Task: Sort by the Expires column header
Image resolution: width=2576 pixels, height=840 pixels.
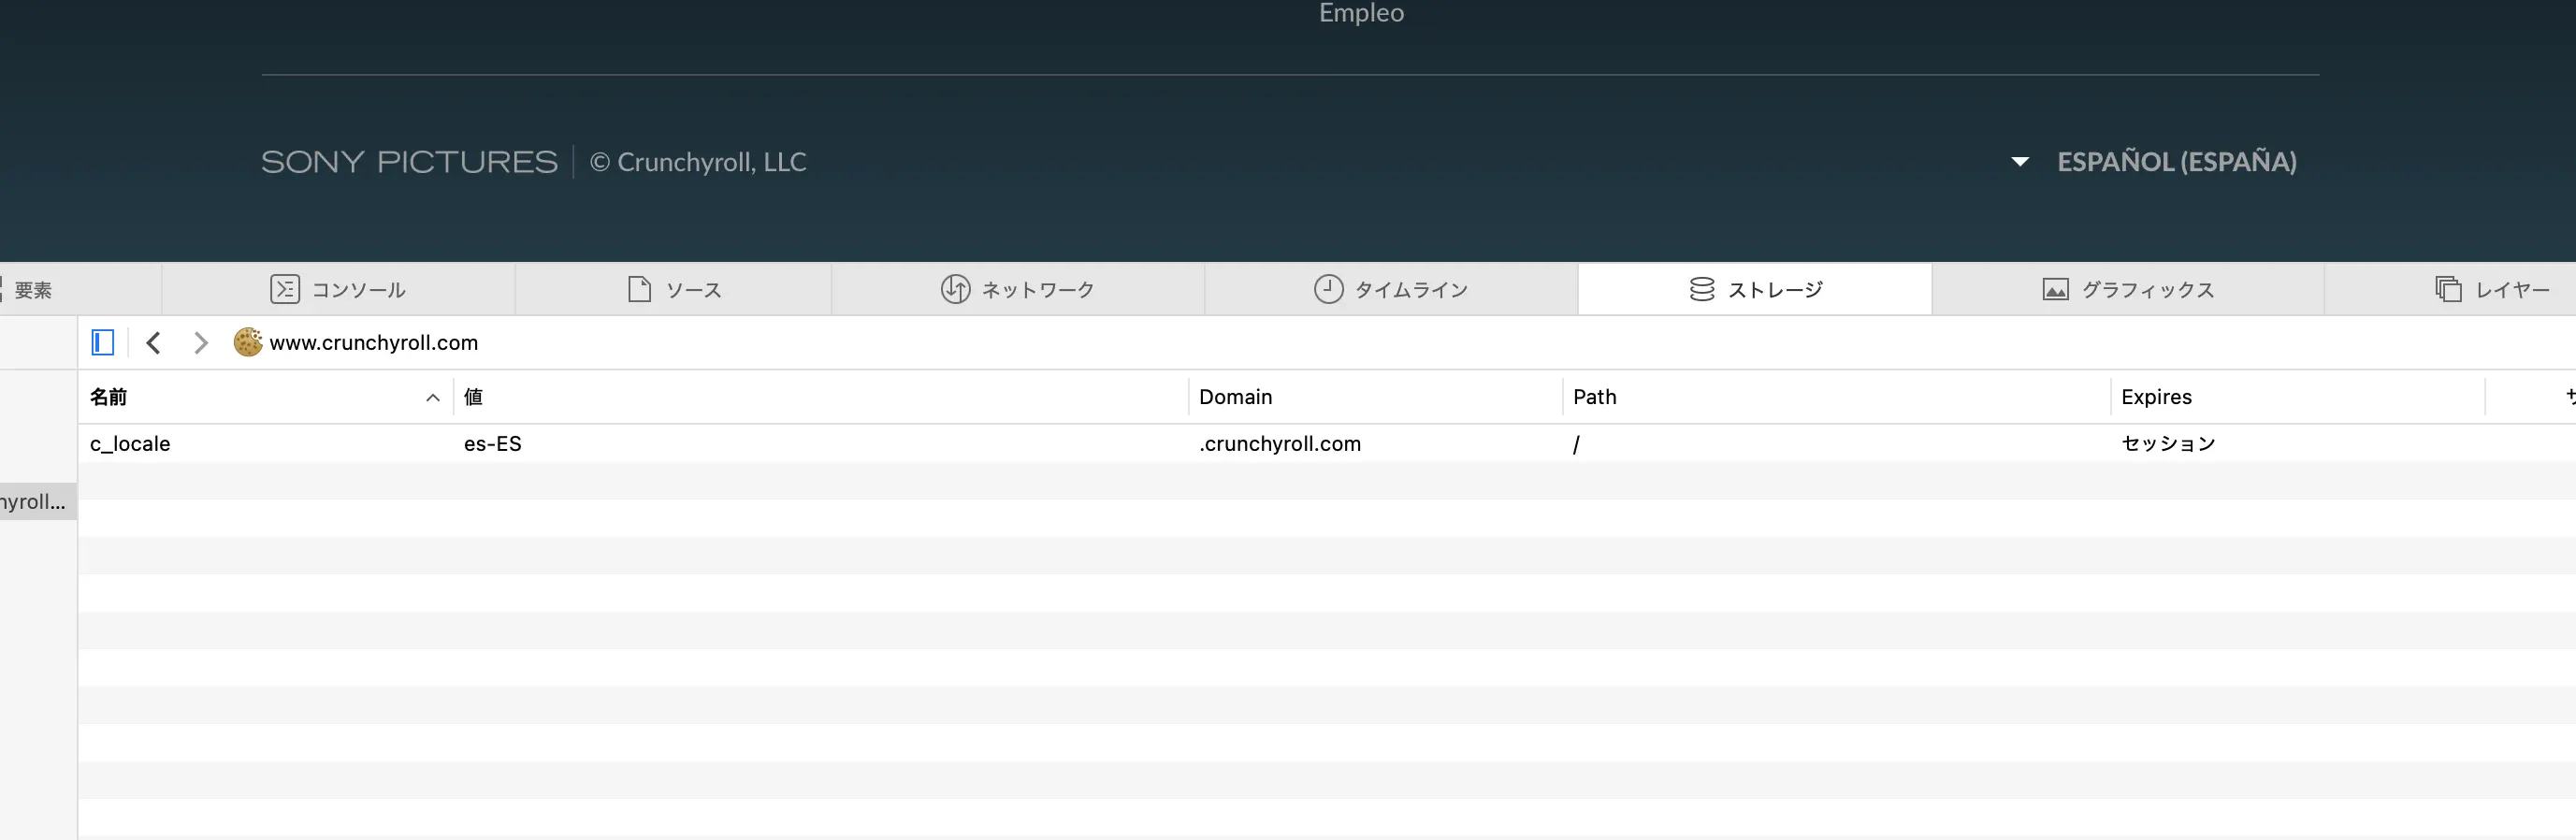Action: coord(2297,397)
